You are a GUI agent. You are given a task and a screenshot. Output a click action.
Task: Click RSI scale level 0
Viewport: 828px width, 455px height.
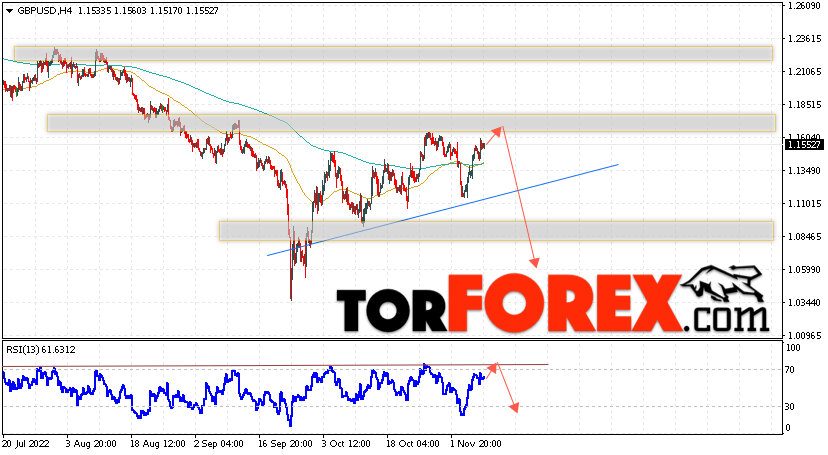coord(788,428)
